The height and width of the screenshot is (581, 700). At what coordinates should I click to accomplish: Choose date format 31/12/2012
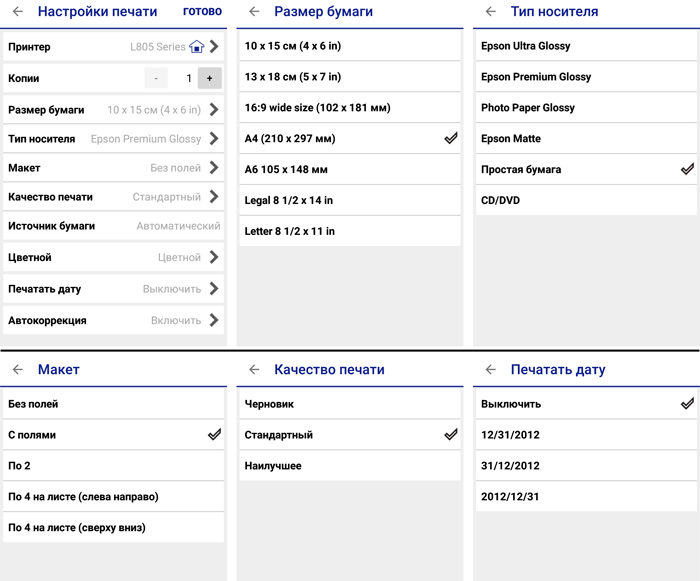point(586,466)
